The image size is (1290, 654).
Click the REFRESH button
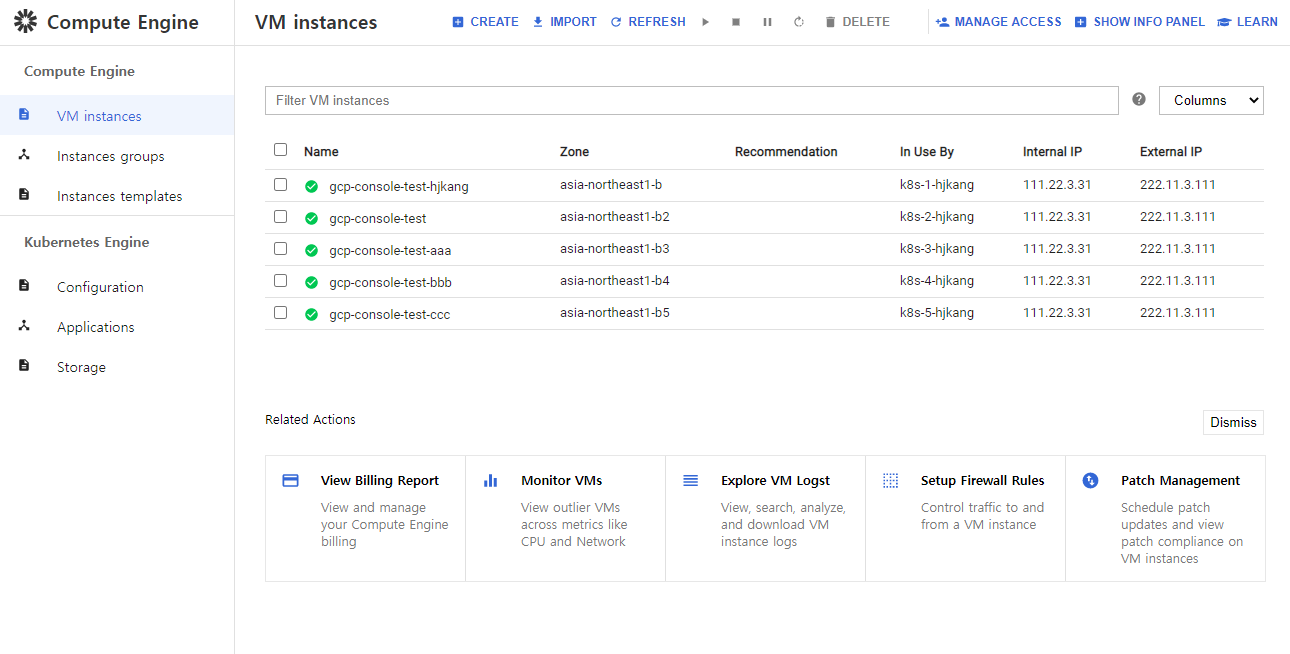click(x=648, y=22)
